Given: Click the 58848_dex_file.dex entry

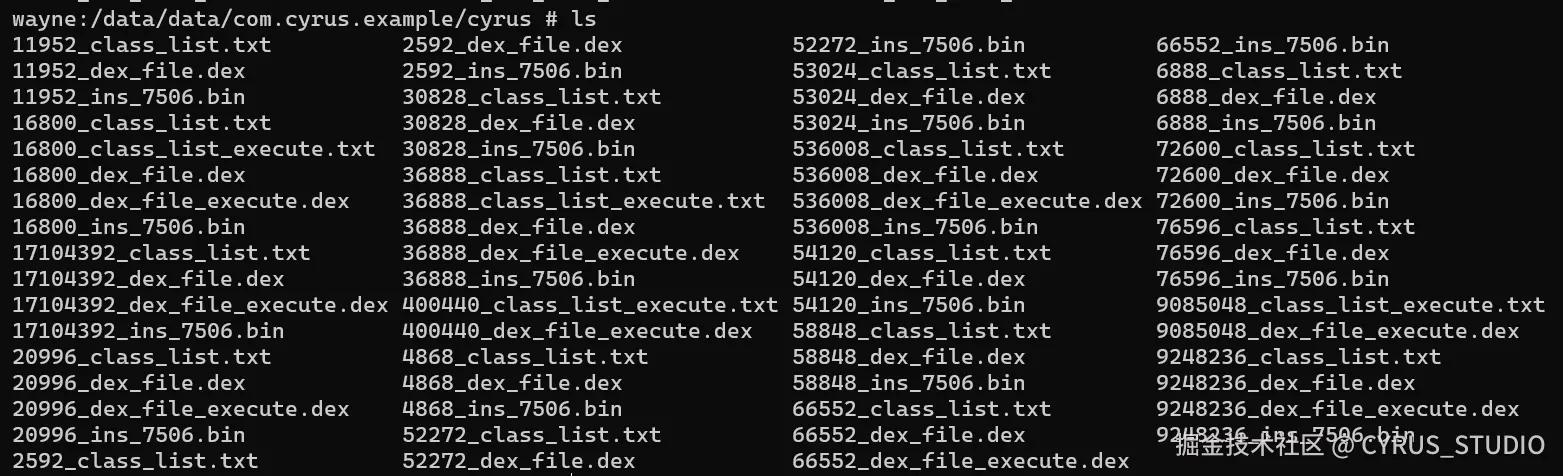Looking at the screenshot, I should [908, 357].
